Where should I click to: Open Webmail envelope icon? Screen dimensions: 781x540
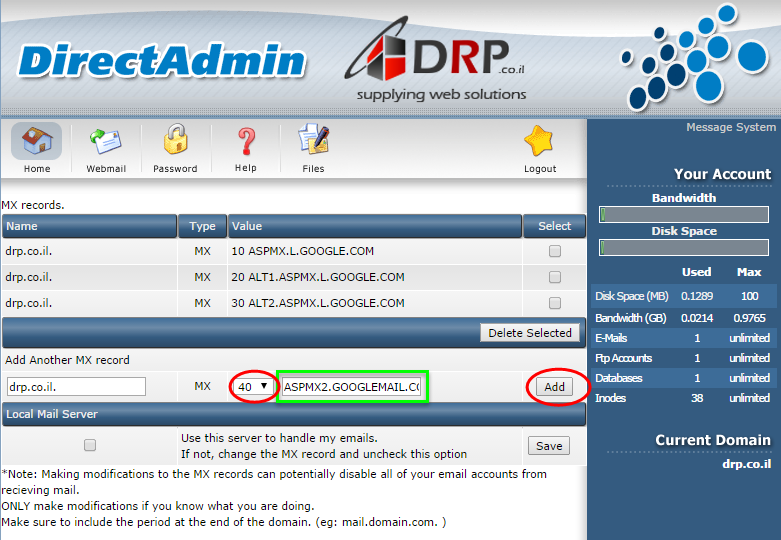pos(106,142)
